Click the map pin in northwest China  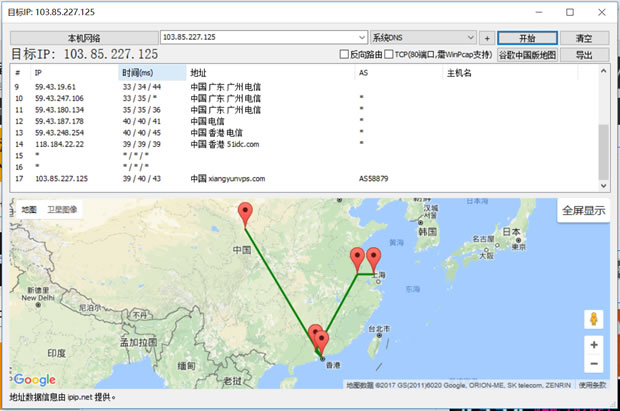tap(245, 214)
